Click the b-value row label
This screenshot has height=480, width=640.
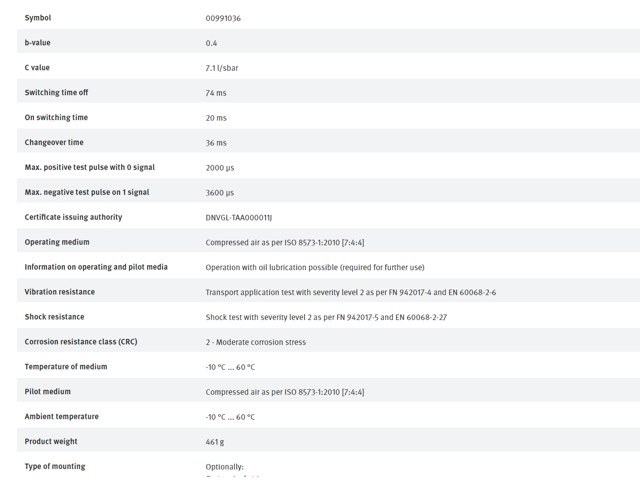point(38,42)
